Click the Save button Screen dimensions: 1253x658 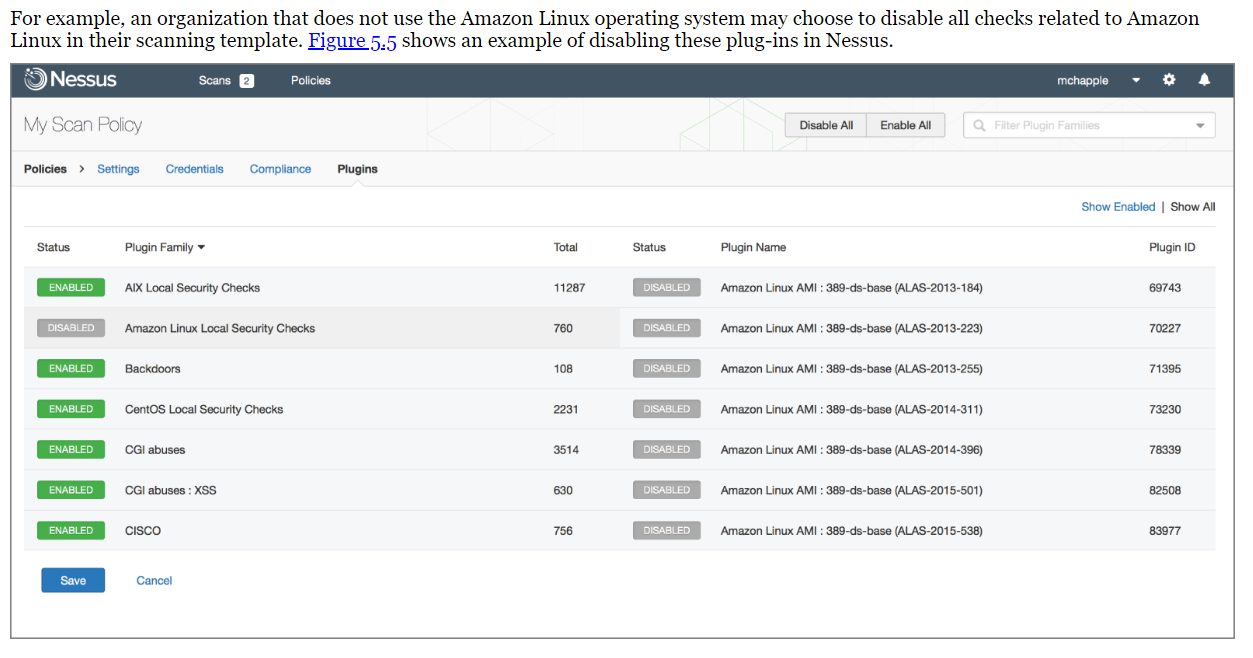pos(73,580)
